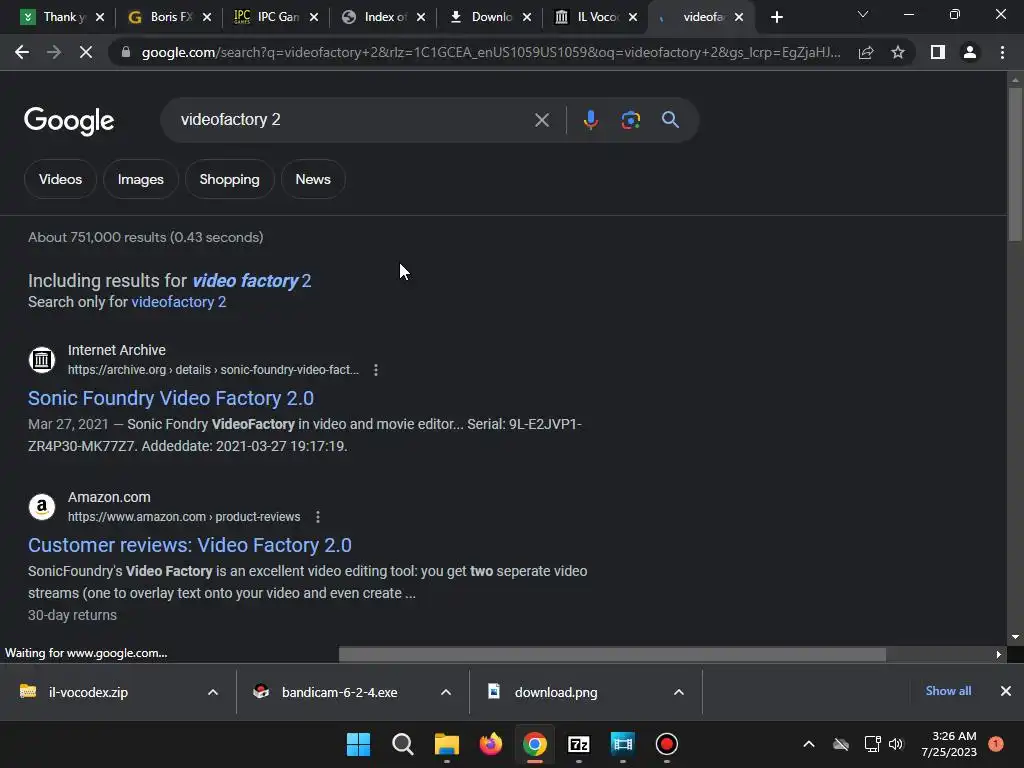Stop loading the page

[86, 52]
